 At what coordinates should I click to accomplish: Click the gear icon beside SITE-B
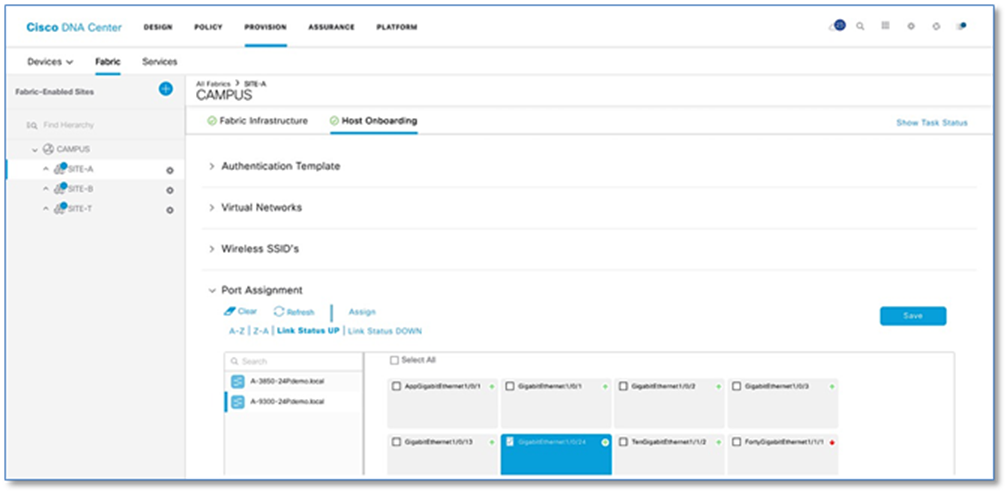170,190
